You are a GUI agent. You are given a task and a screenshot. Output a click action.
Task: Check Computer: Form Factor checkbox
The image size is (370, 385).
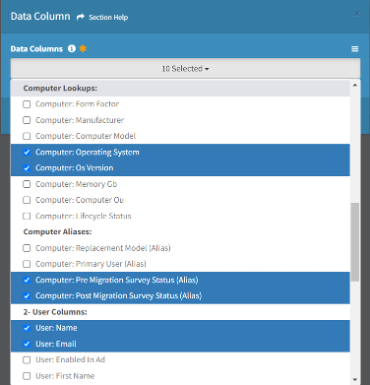(27, 104)
